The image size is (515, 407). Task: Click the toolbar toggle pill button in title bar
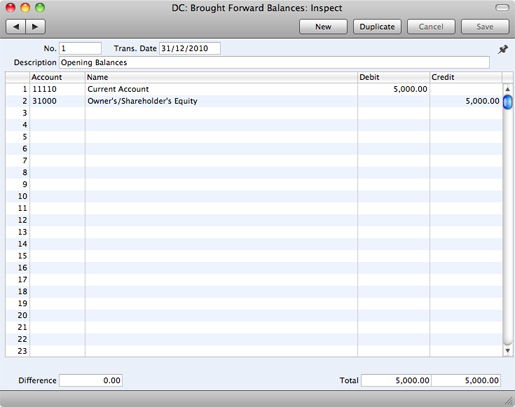[x=502, y=8]
